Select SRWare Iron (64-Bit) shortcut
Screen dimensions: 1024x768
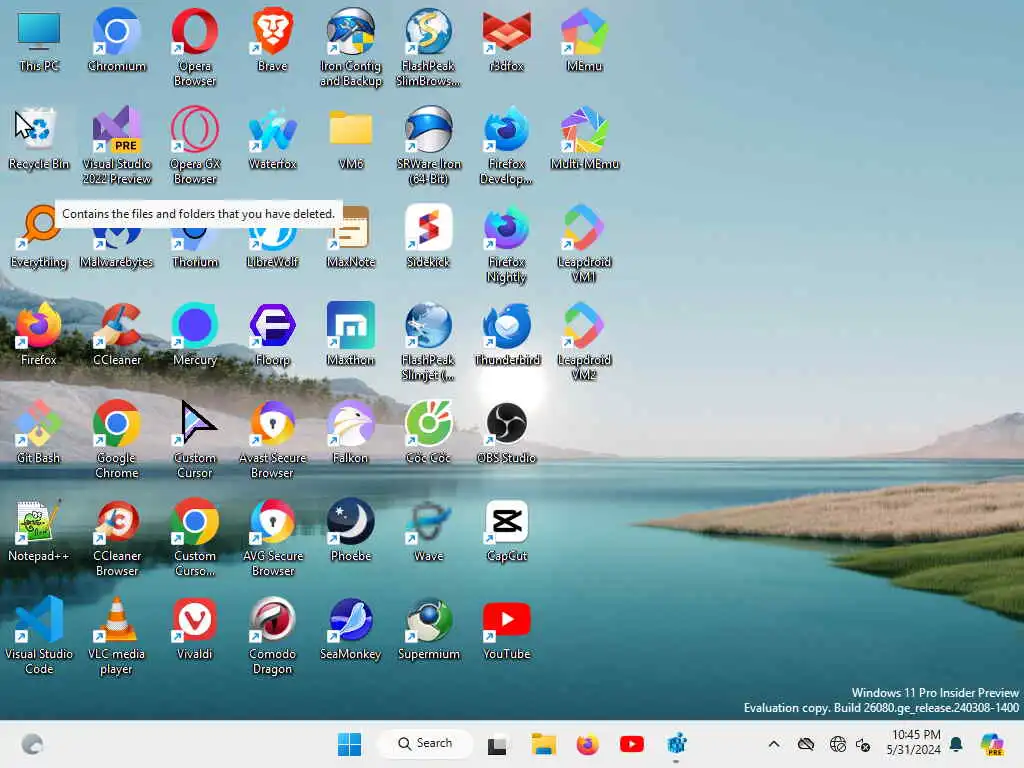tap(428, 145)
